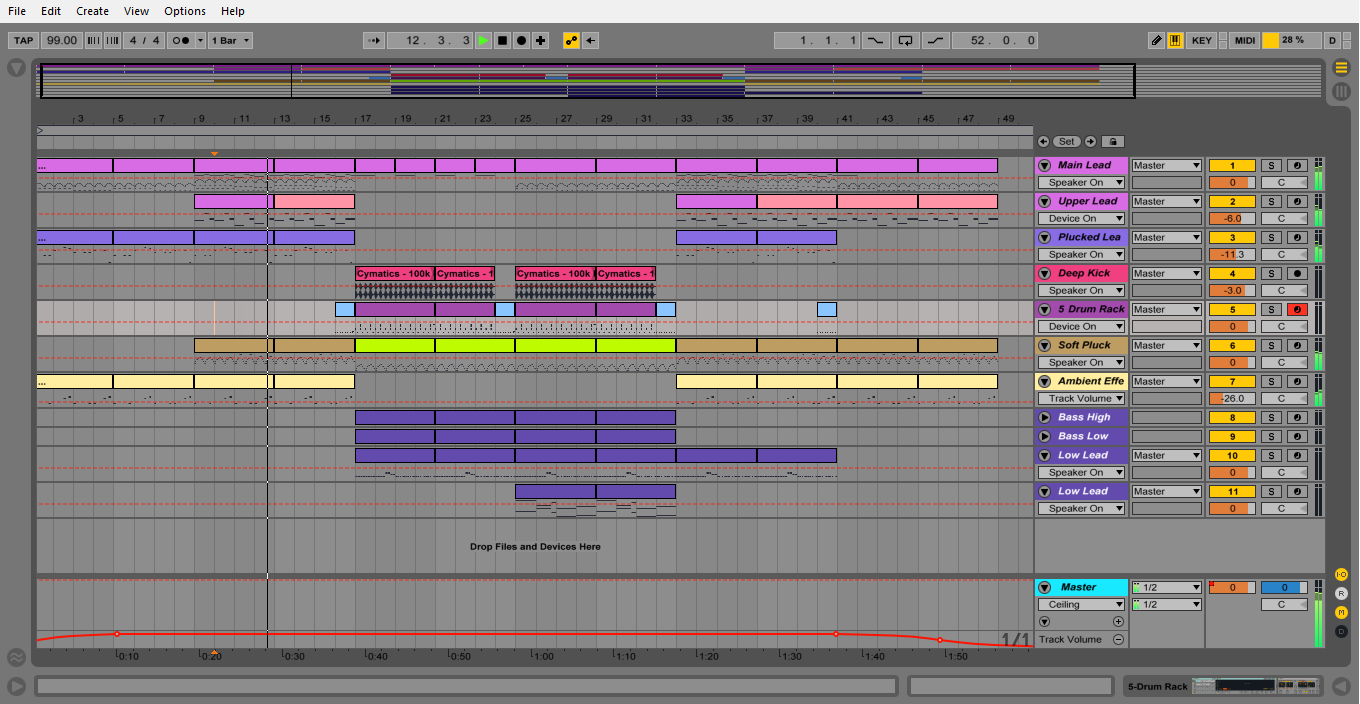Click the TAP tempo button
This screenshot has width=1360, height=704.
point(23,40)
